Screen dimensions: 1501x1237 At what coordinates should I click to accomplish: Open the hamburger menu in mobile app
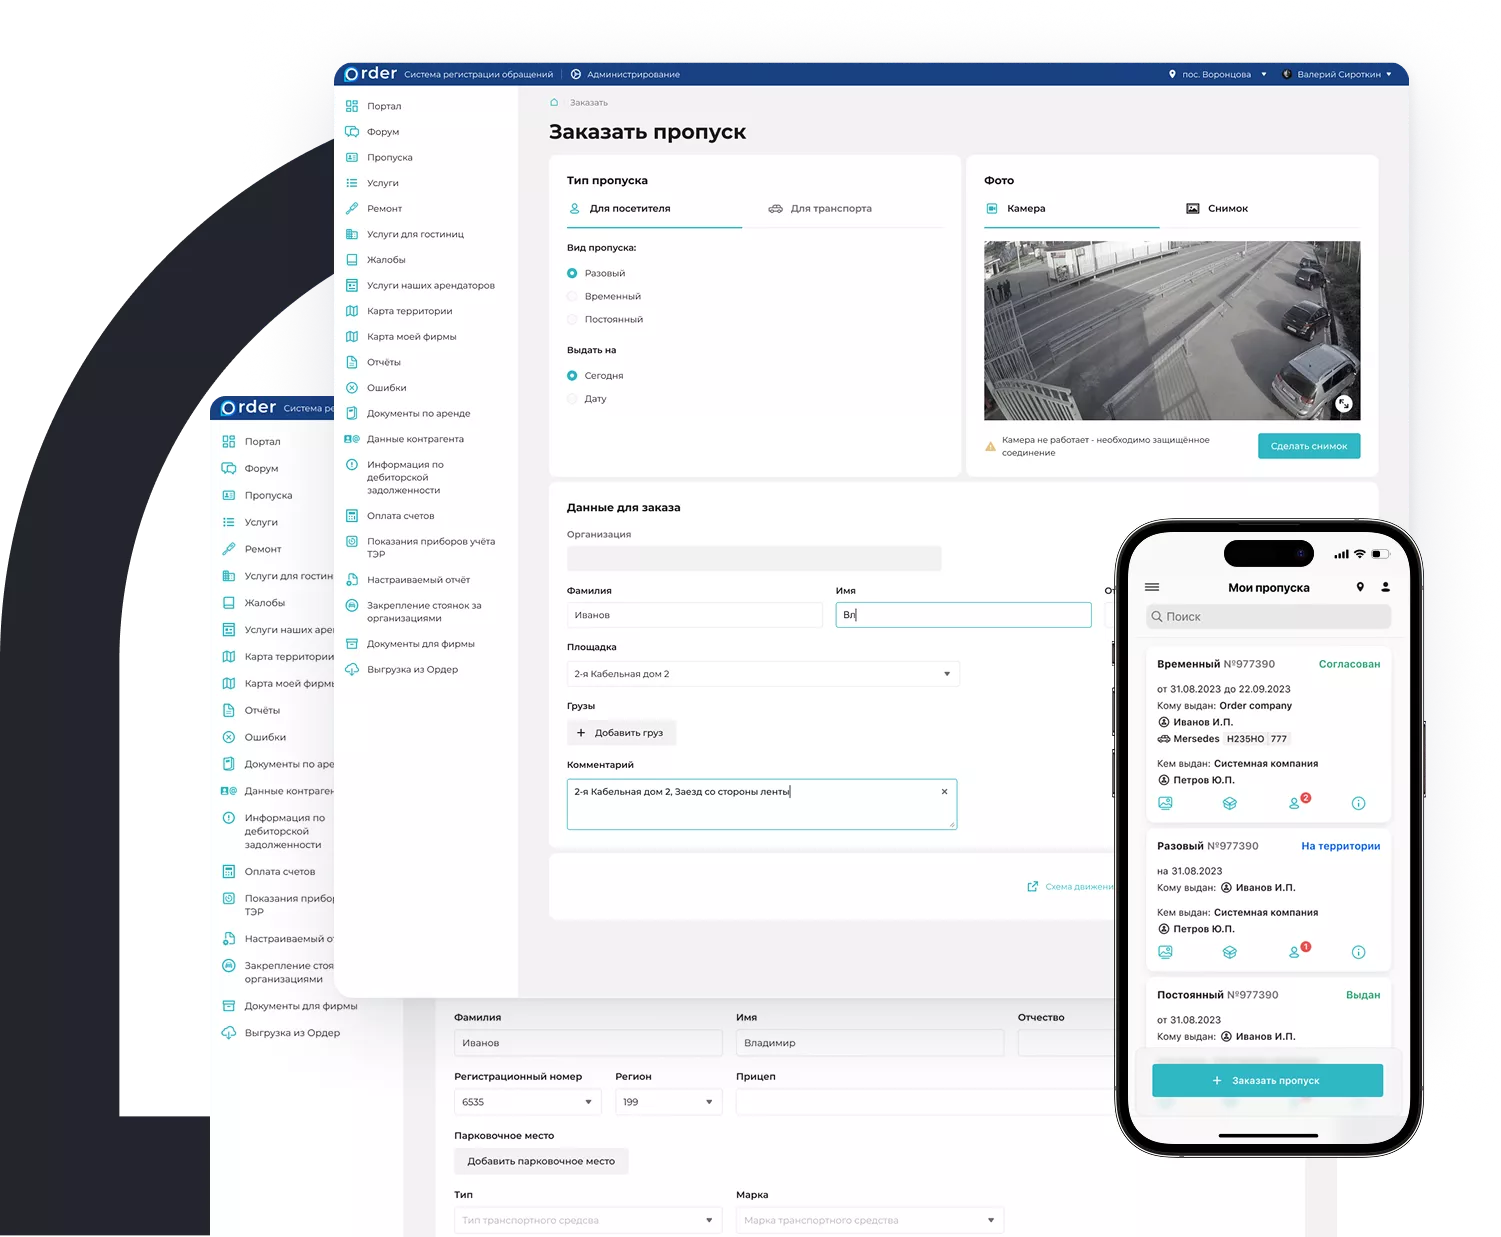pyautogui.click(x=1152, y=587)
